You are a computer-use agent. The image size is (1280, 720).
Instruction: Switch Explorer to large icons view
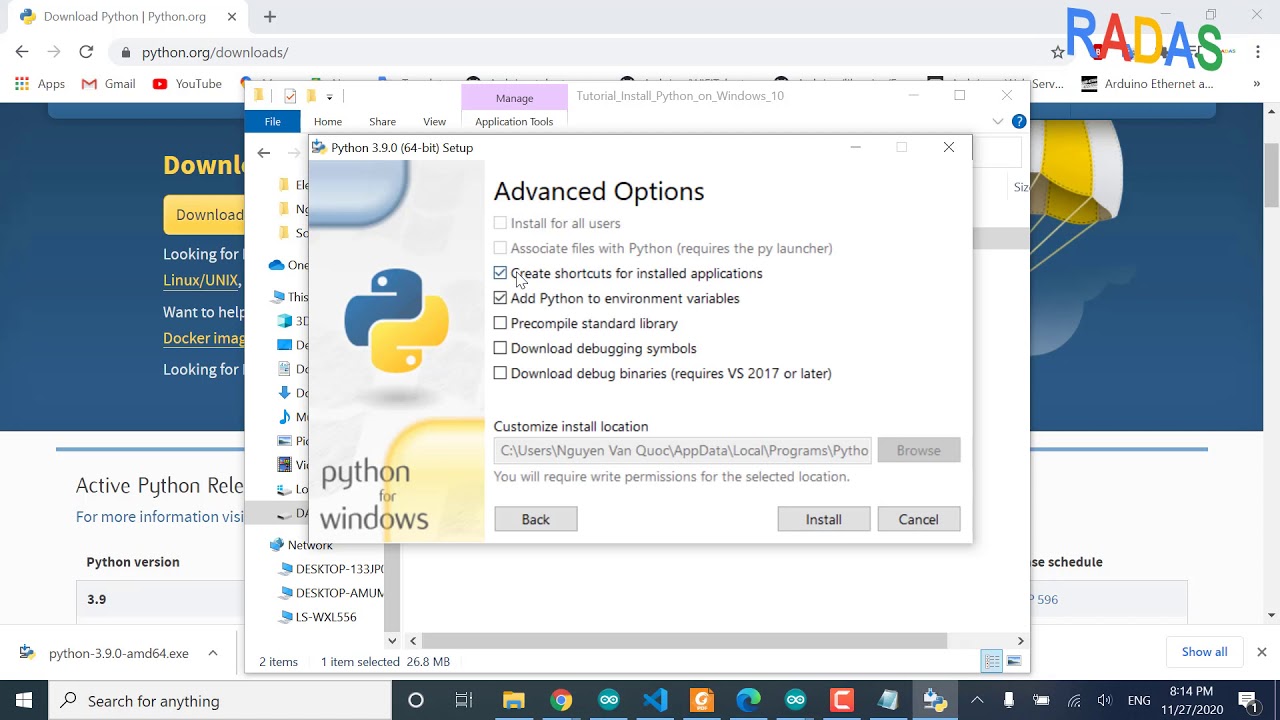1014,661
